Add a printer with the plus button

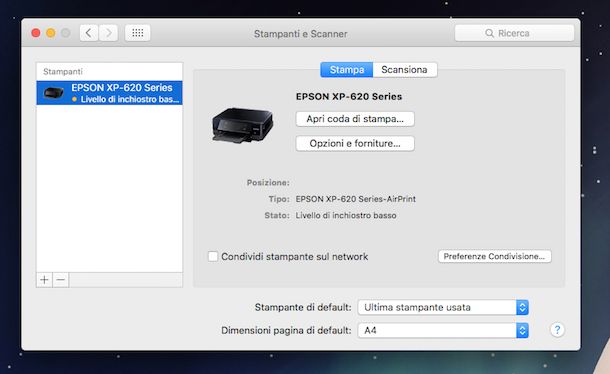click(x=44, y=280)
